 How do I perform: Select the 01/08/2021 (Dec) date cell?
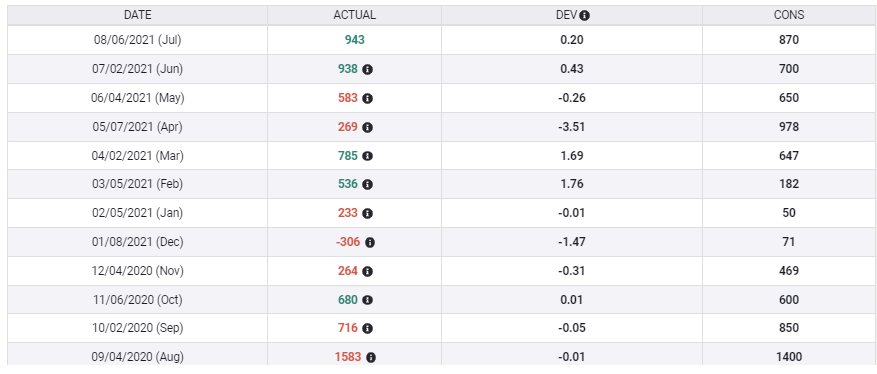[x=138, y=242]
